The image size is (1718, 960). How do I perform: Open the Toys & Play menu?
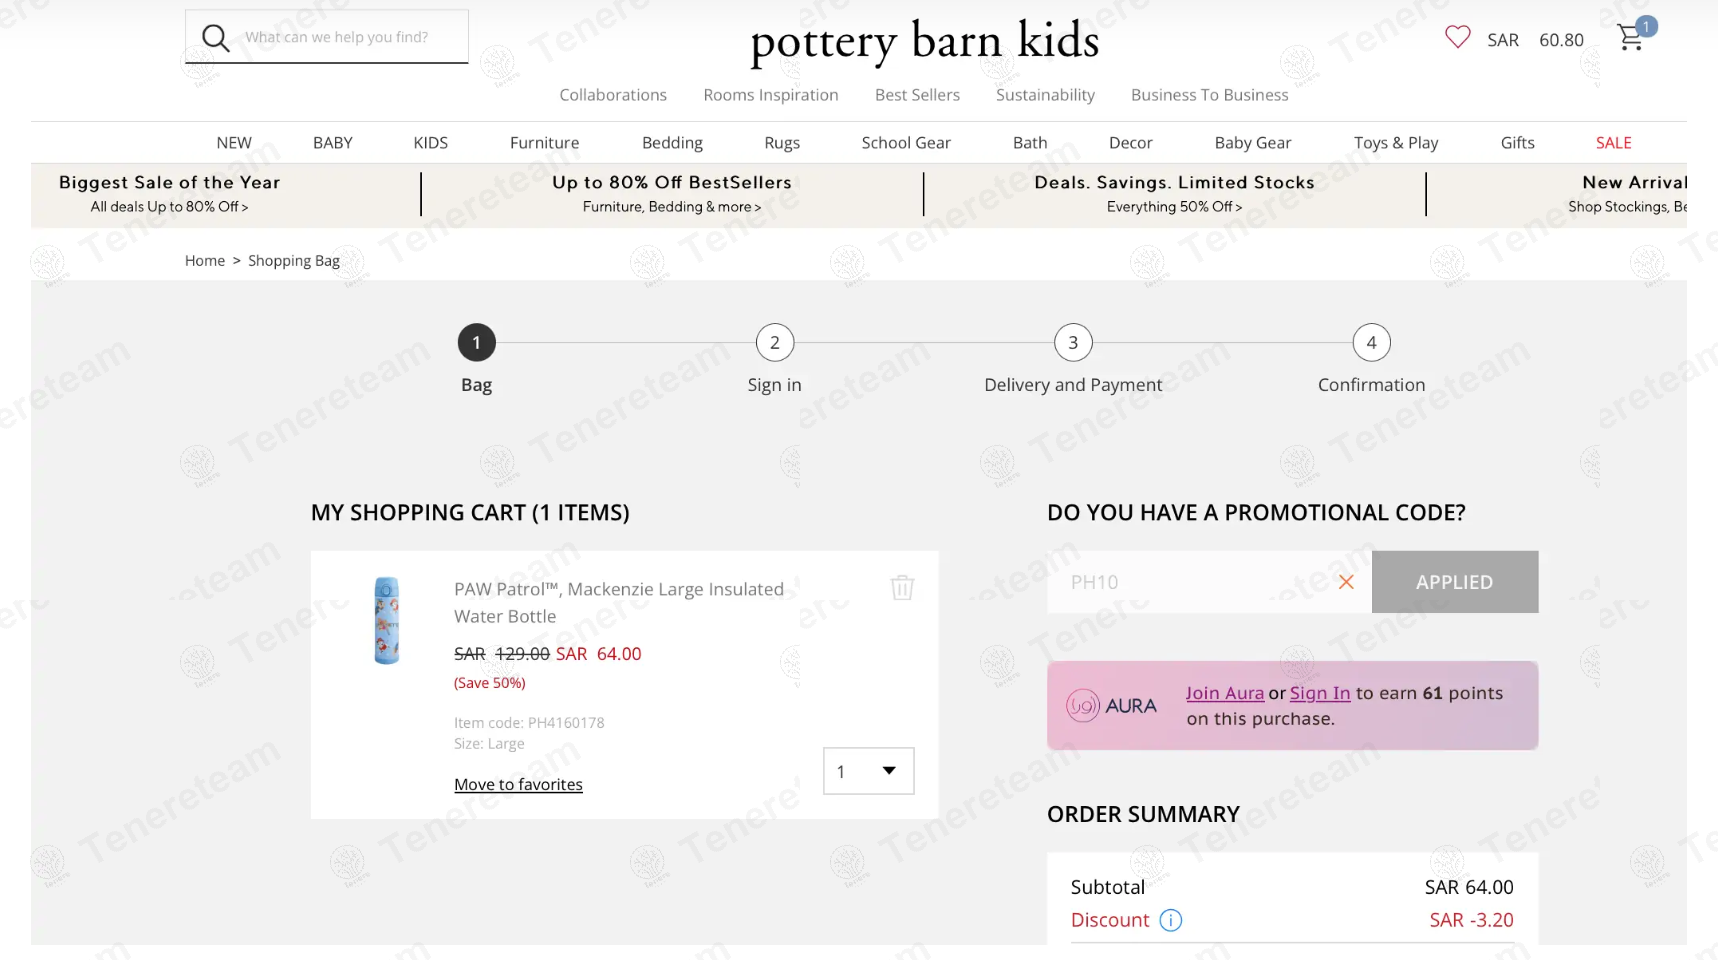pos(1396,143)
